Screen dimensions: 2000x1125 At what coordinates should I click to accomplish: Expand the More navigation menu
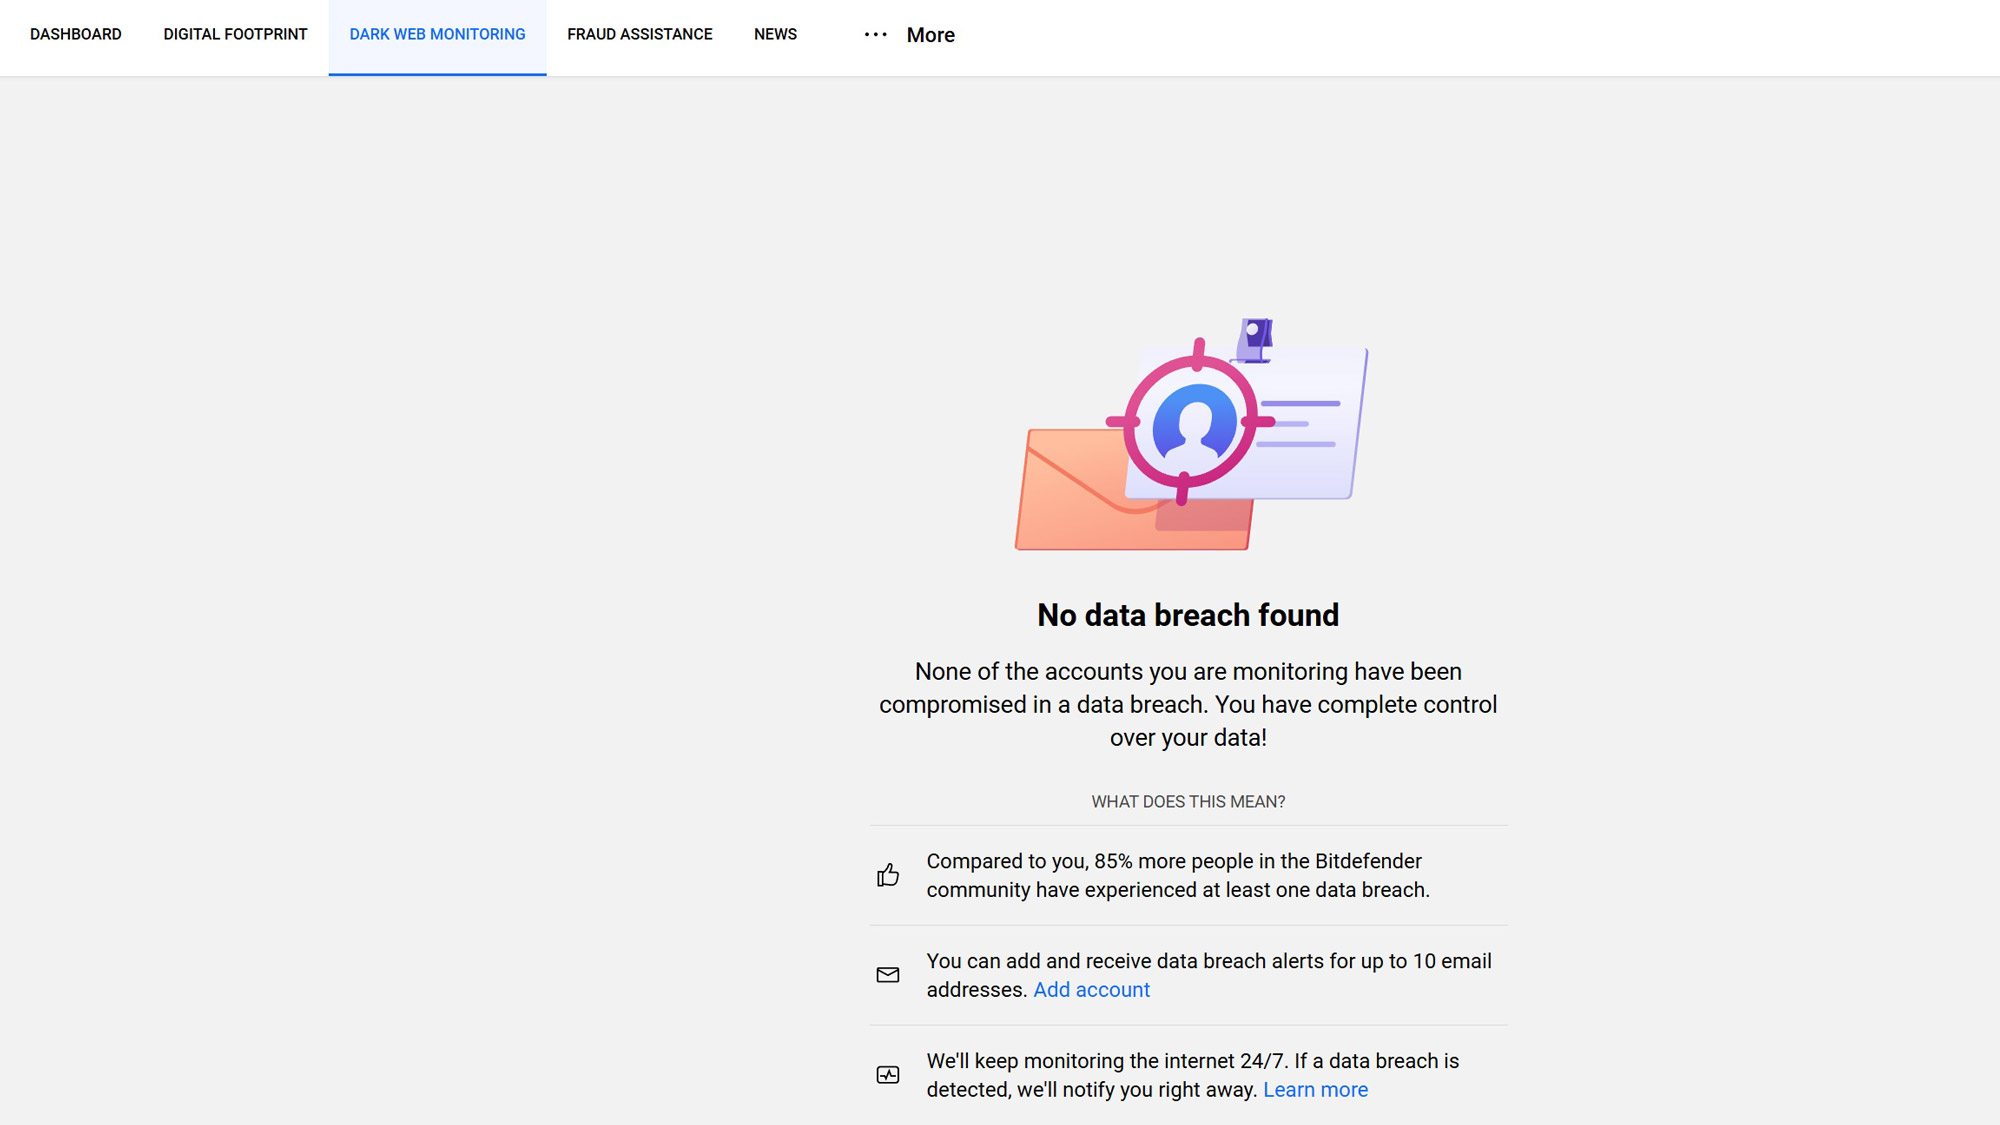pos(930,35)
